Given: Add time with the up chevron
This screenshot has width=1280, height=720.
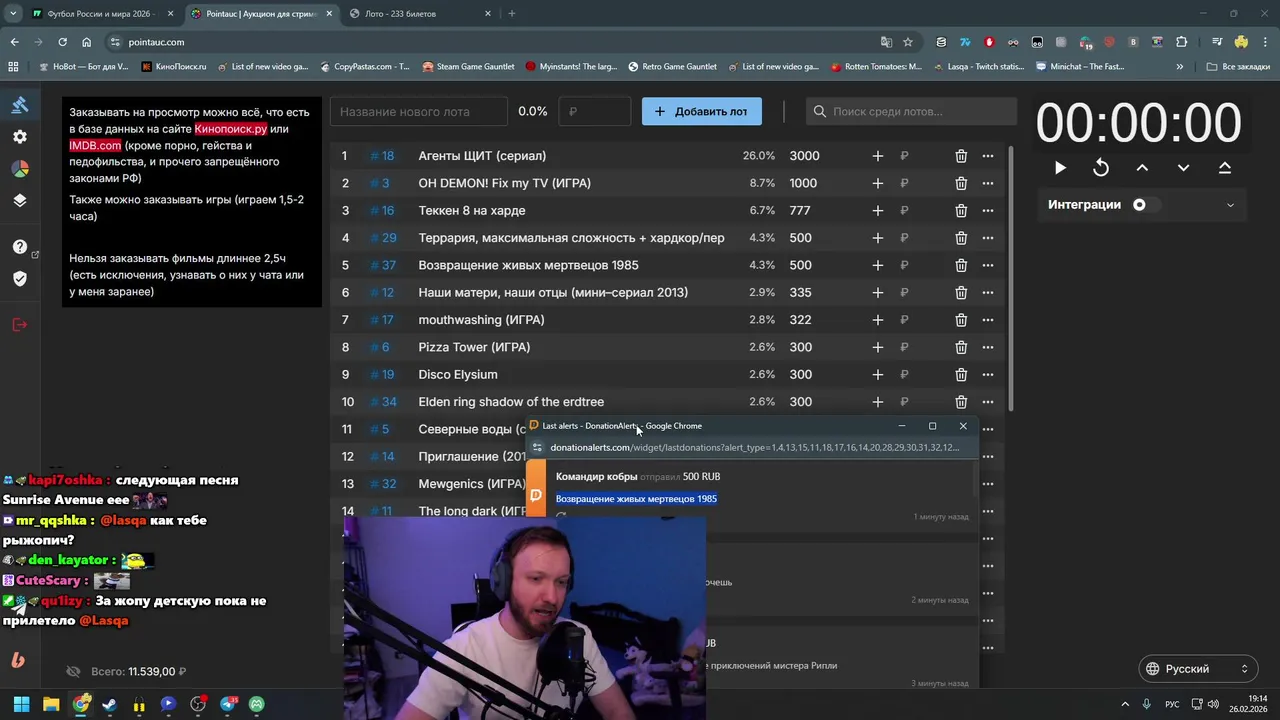Looking at the screenshot, I should (1142, 168).
